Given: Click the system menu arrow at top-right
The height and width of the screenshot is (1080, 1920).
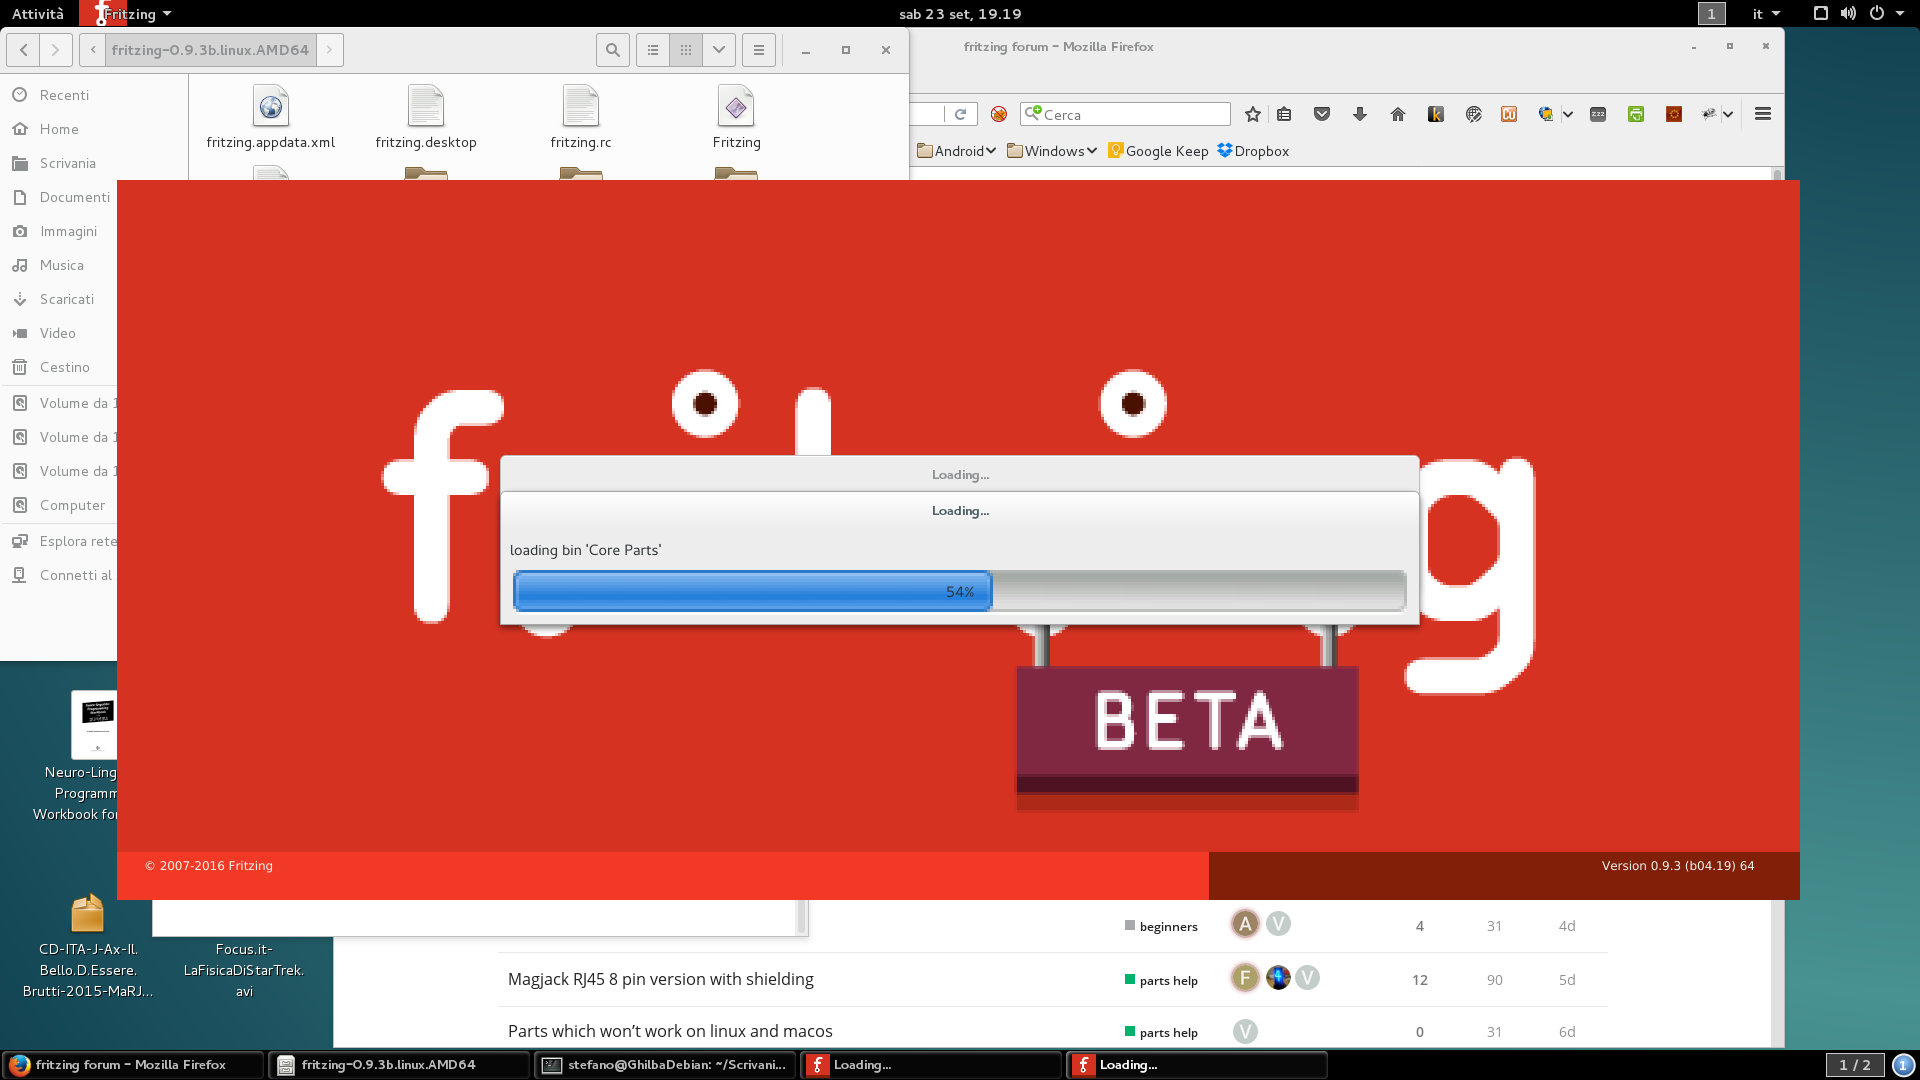Looking at the screenshot, I should pyautogui.click(x=1900, y=14).
